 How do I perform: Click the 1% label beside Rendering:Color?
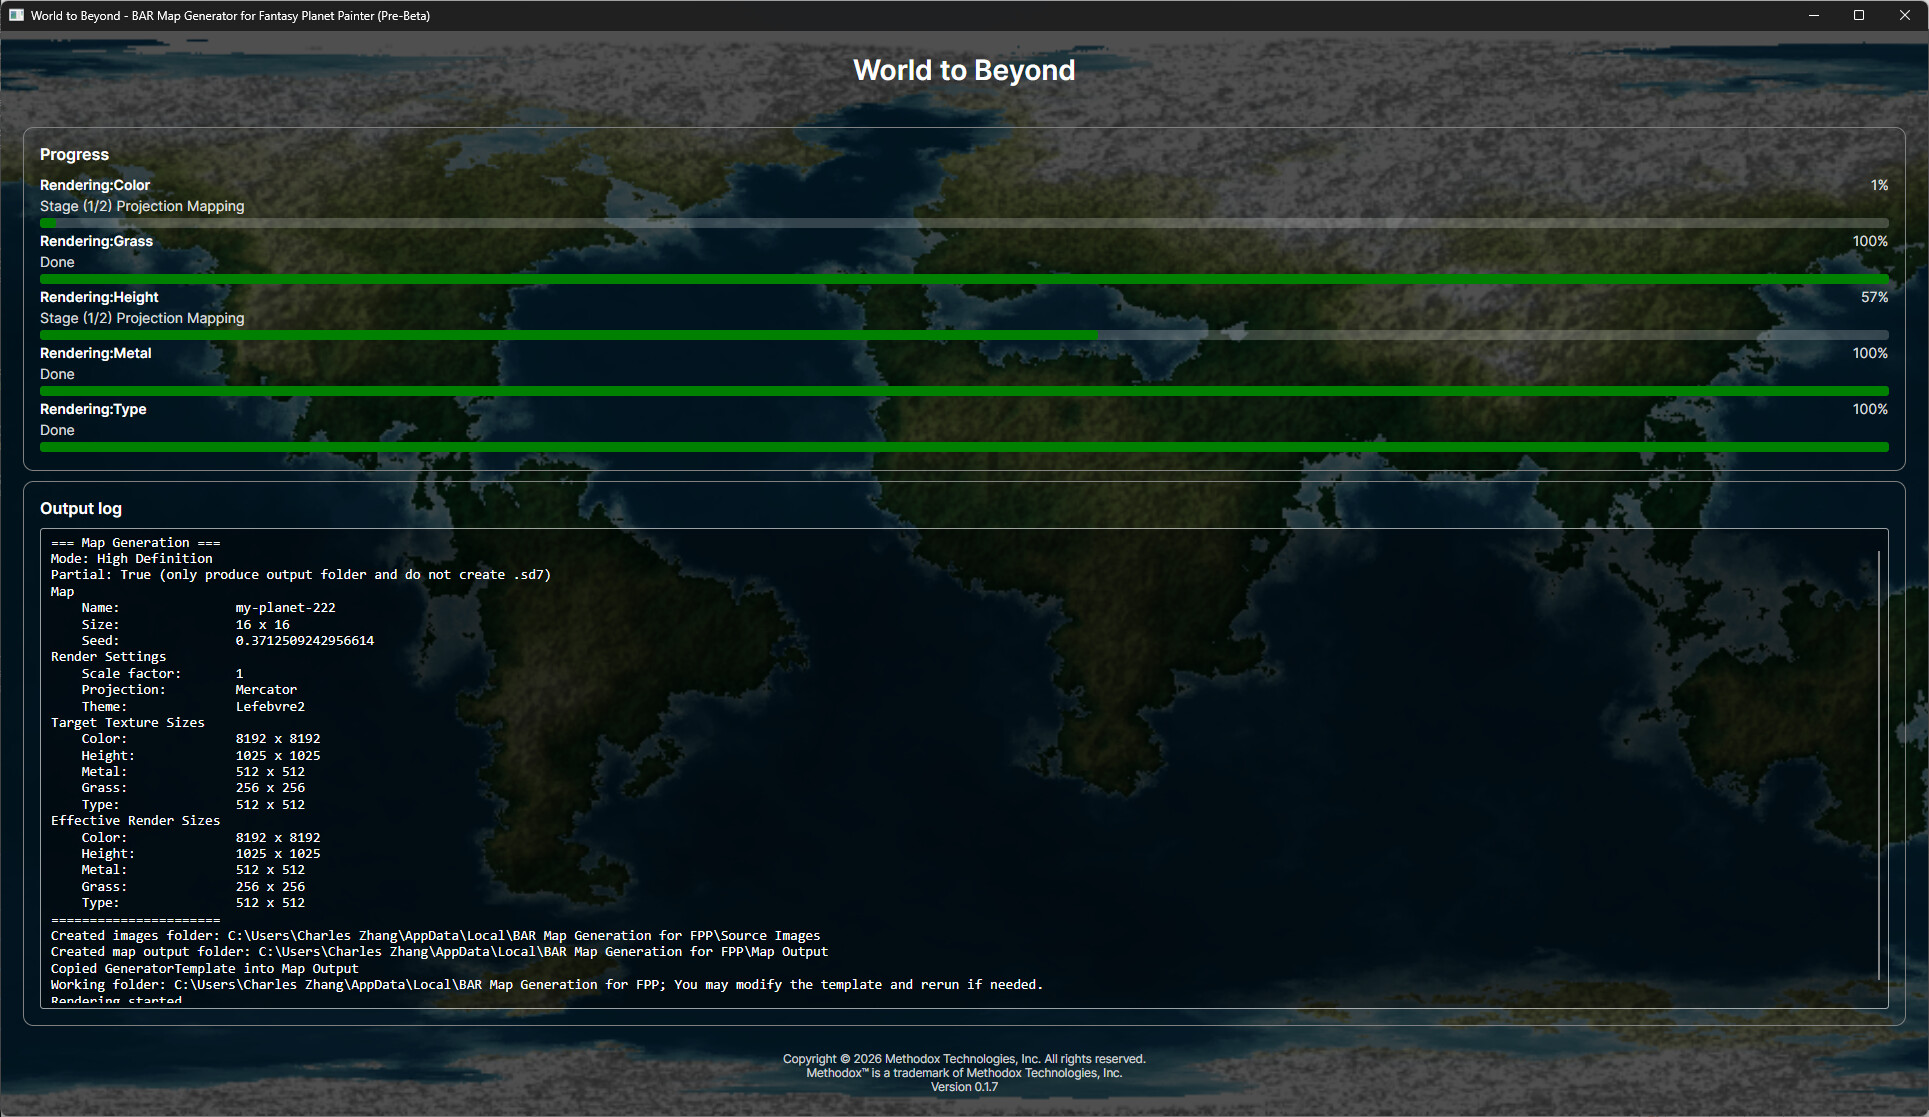pyautogui.click(x=1879, y=185)
